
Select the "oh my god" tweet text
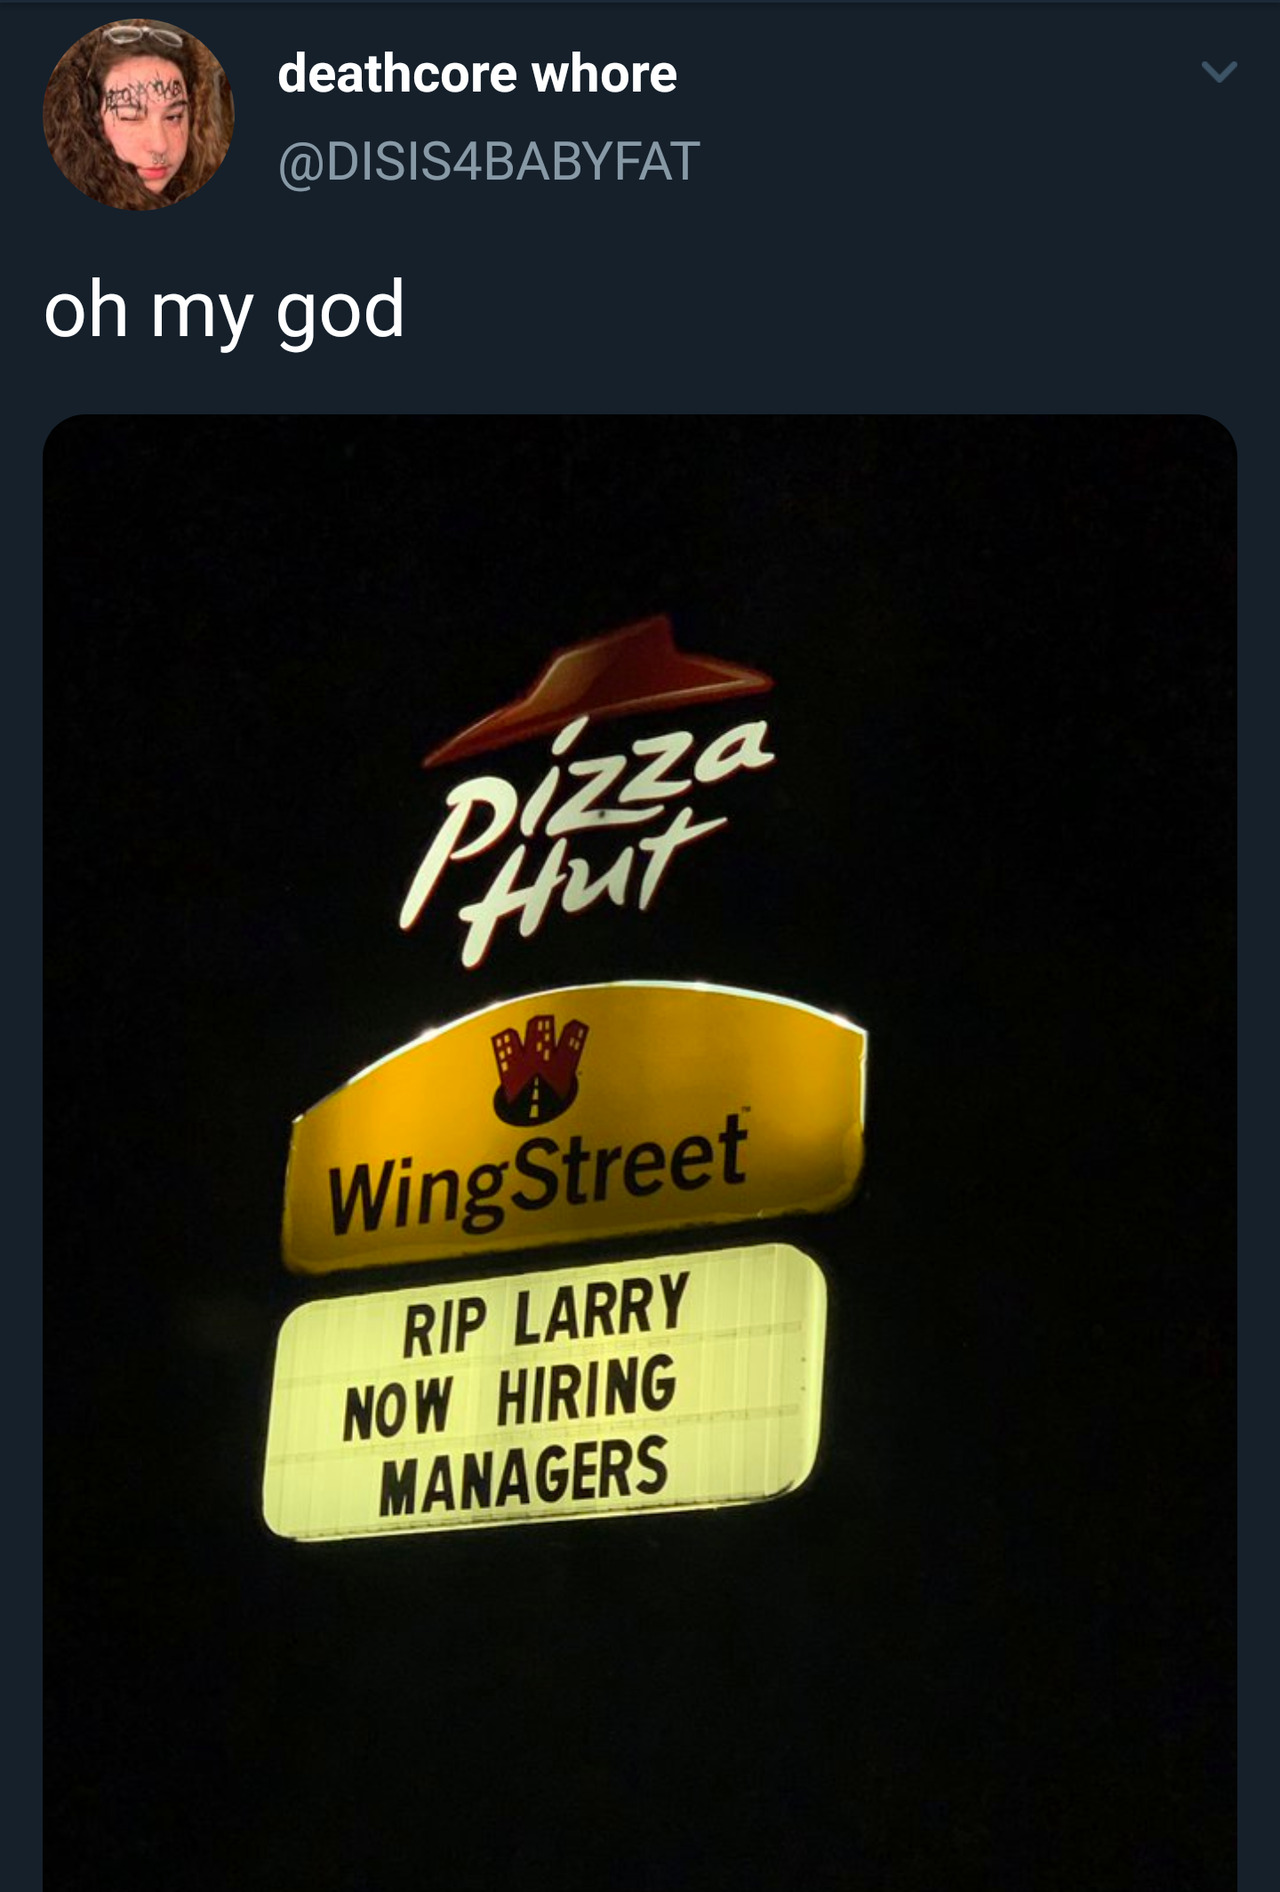point(224,311)
